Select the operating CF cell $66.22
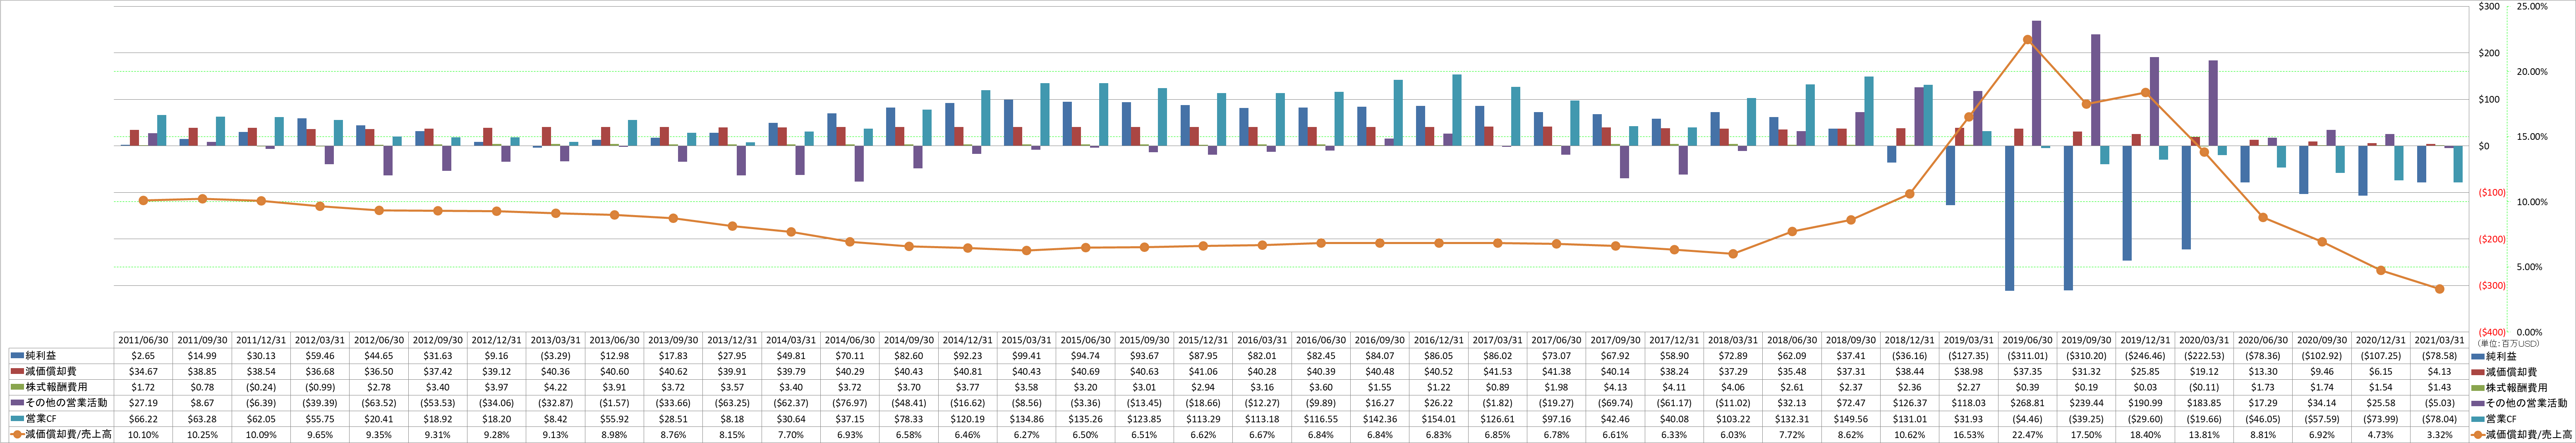 pos(143,418)
